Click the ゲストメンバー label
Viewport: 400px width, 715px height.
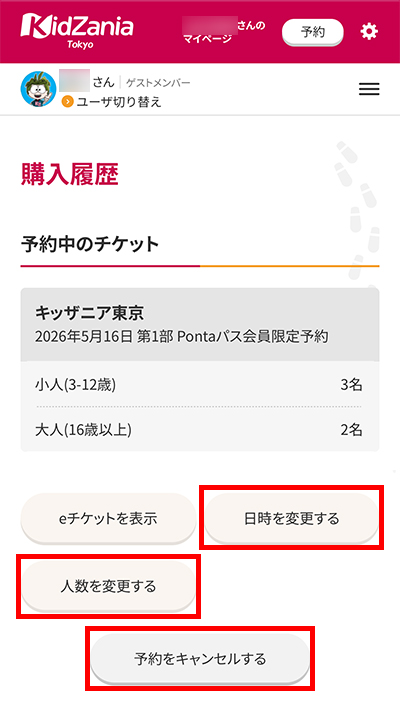[x=158, y=83]
